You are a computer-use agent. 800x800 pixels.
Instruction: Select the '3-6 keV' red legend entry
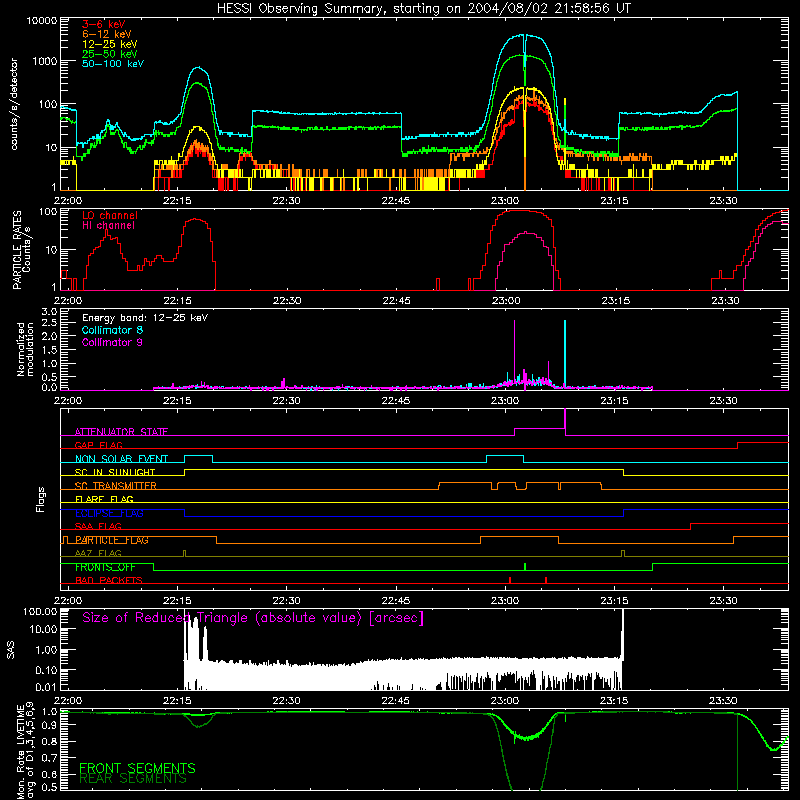coord(103,24)
